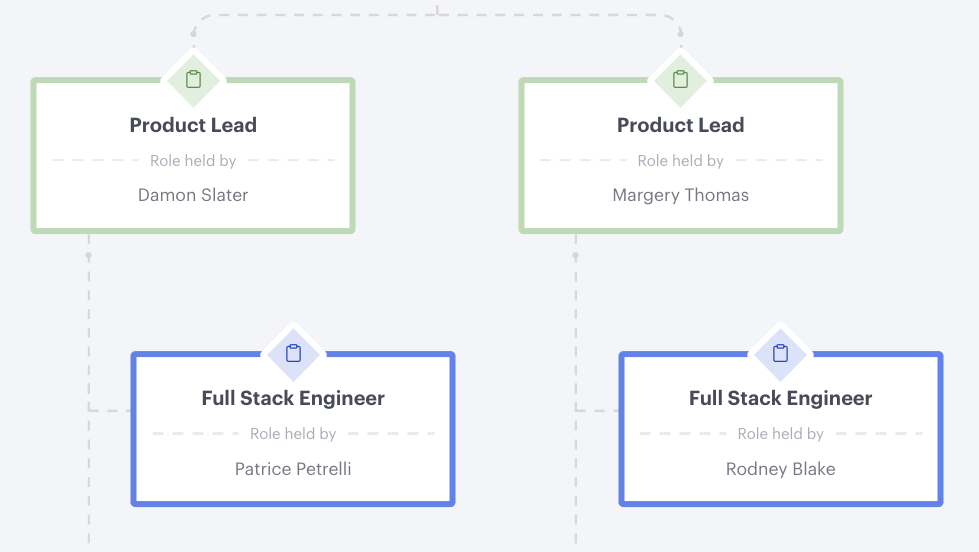Click clipboard icon above Rodney Blake's card
This screenshot has height=552, width=979.
781,353
